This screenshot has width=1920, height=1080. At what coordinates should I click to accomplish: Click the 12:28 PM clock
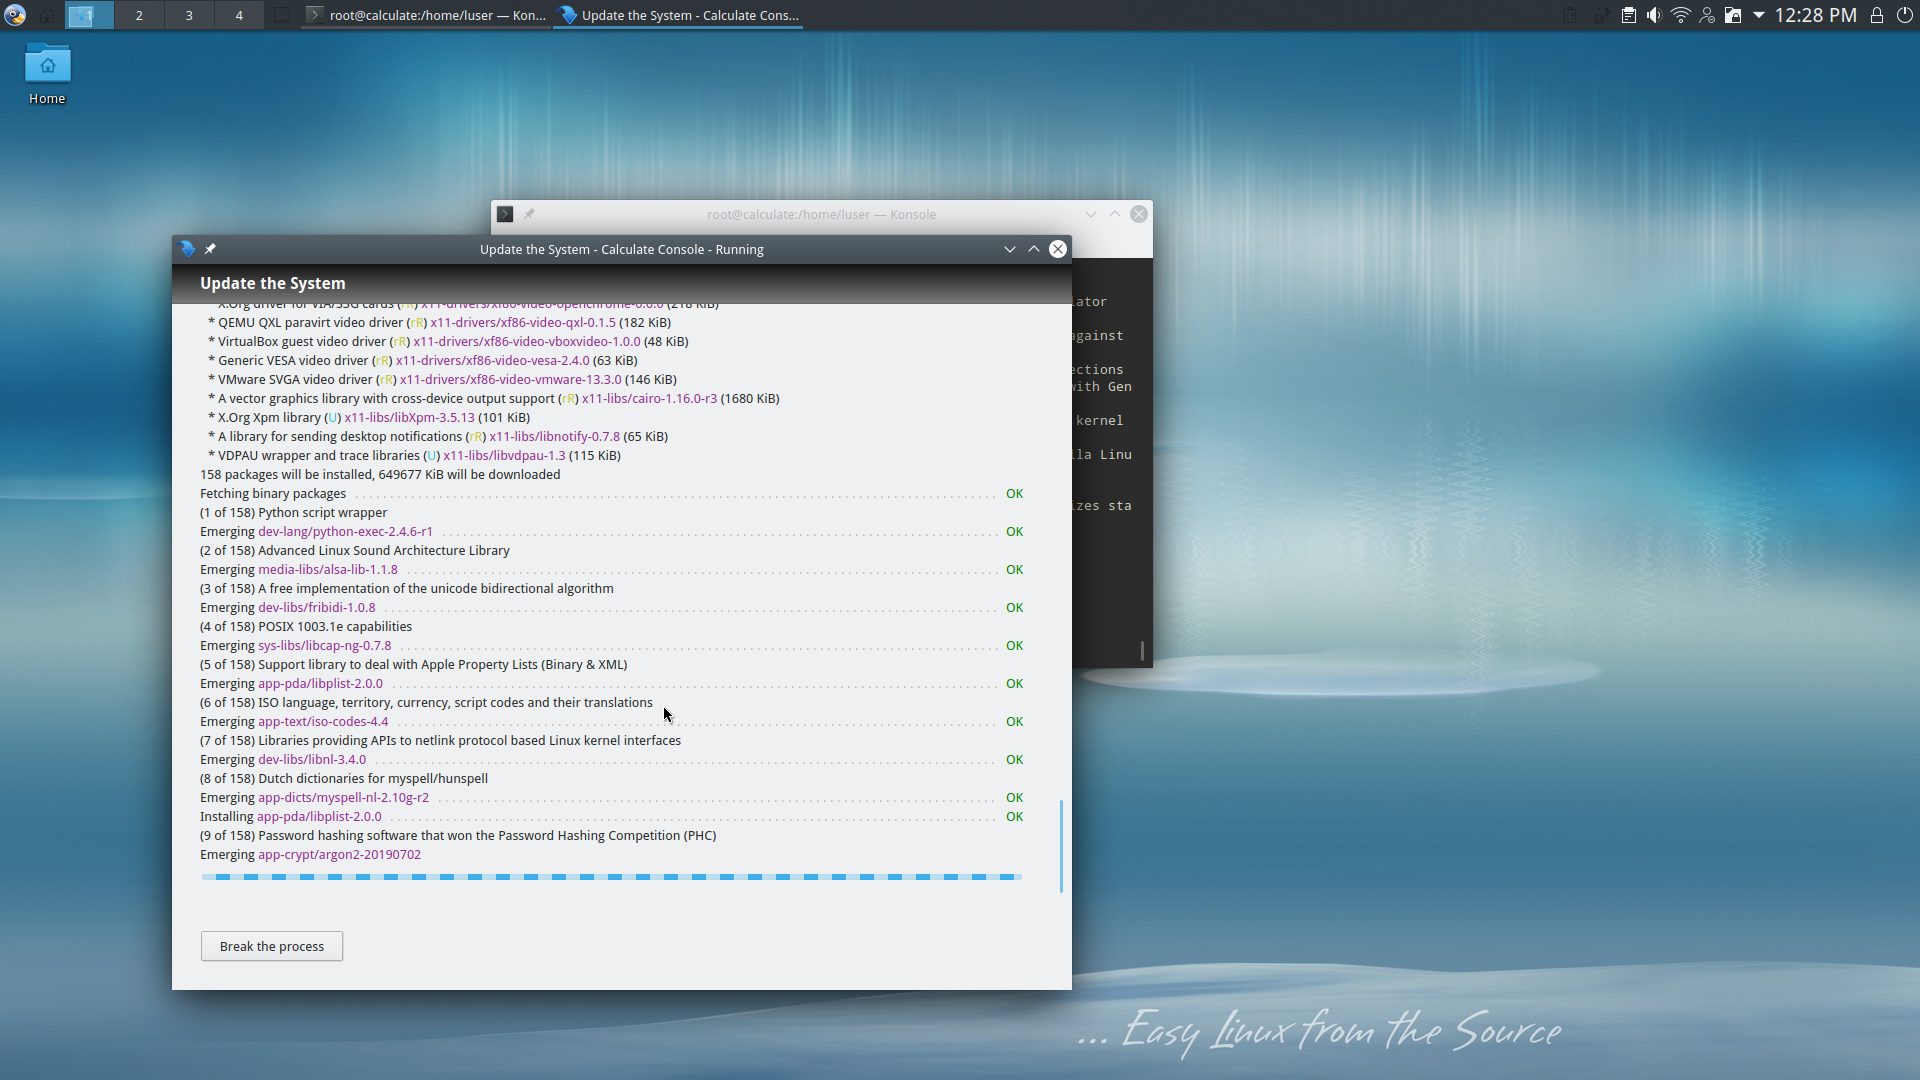[1815, 15]
